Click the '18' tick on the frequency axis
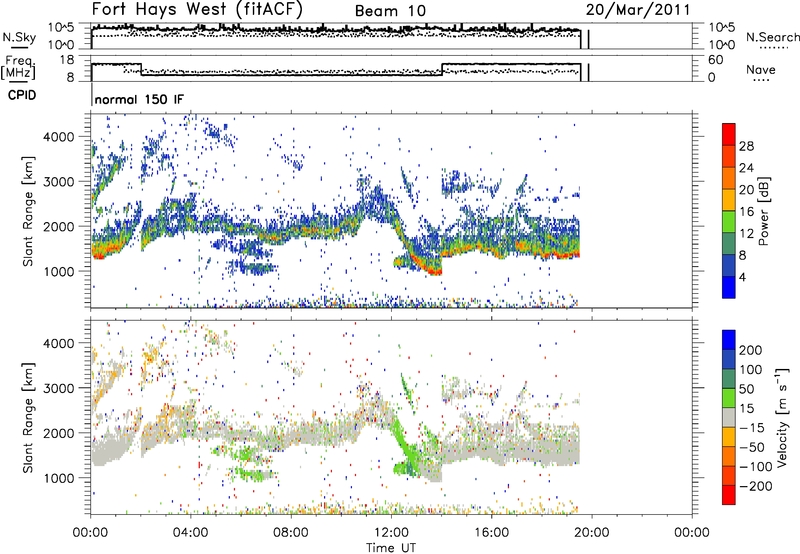Image resolution: width=800 pixels, height=554 pixels. pos(67,60)
